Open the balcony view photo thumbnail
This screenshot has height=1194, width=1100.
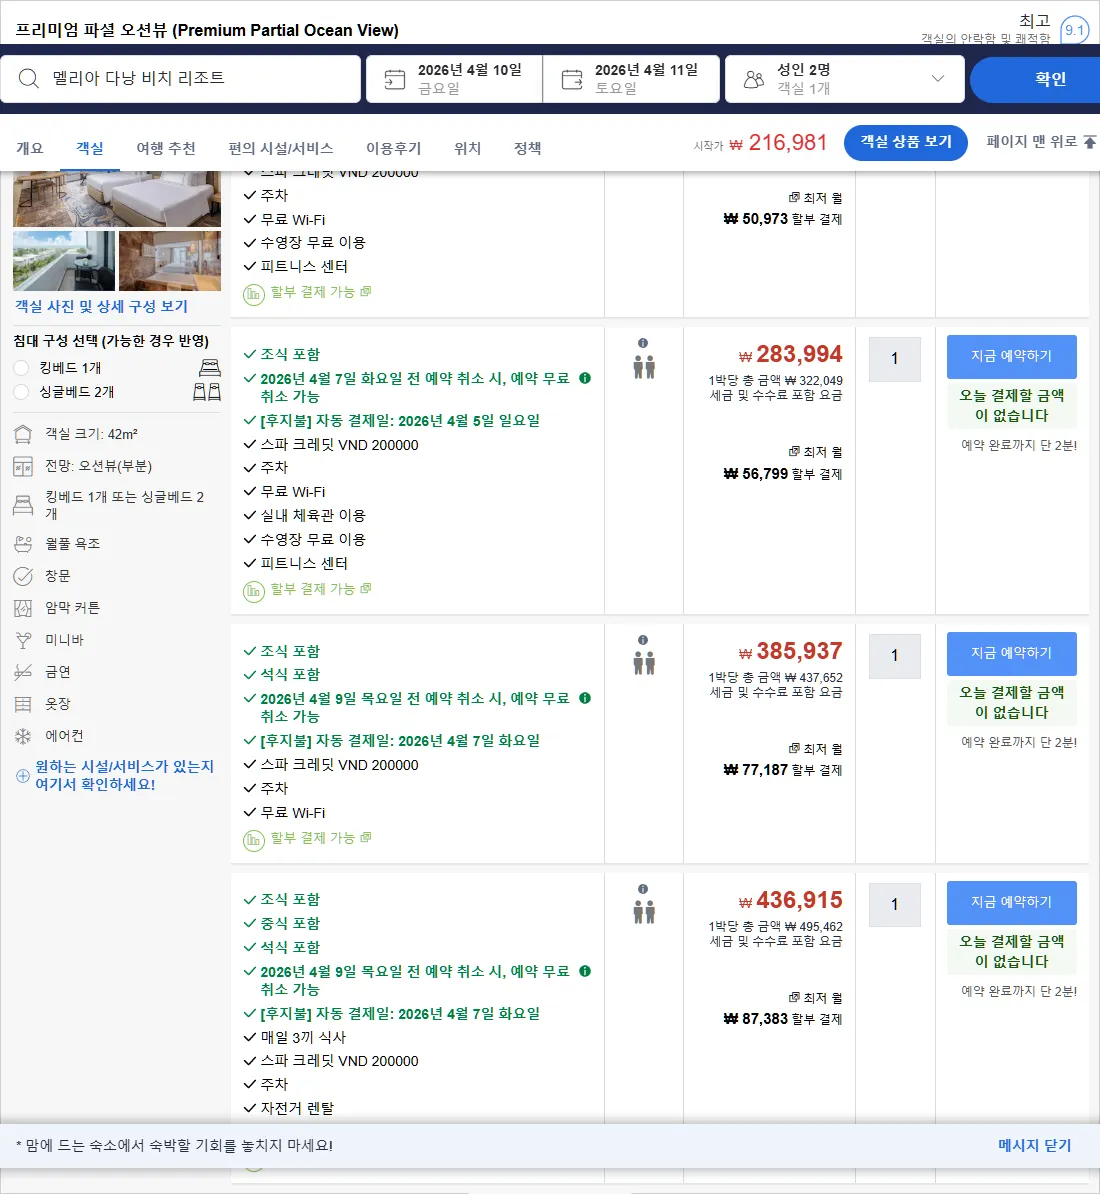64,260
